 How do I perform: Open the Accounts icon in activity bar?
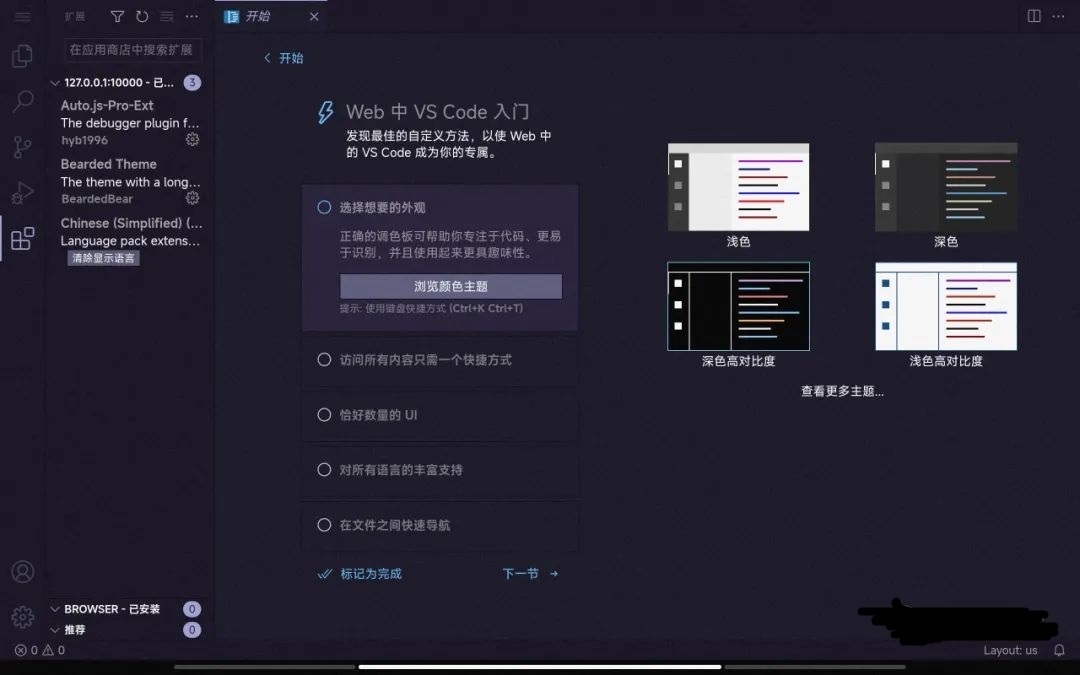click(22, 572)
